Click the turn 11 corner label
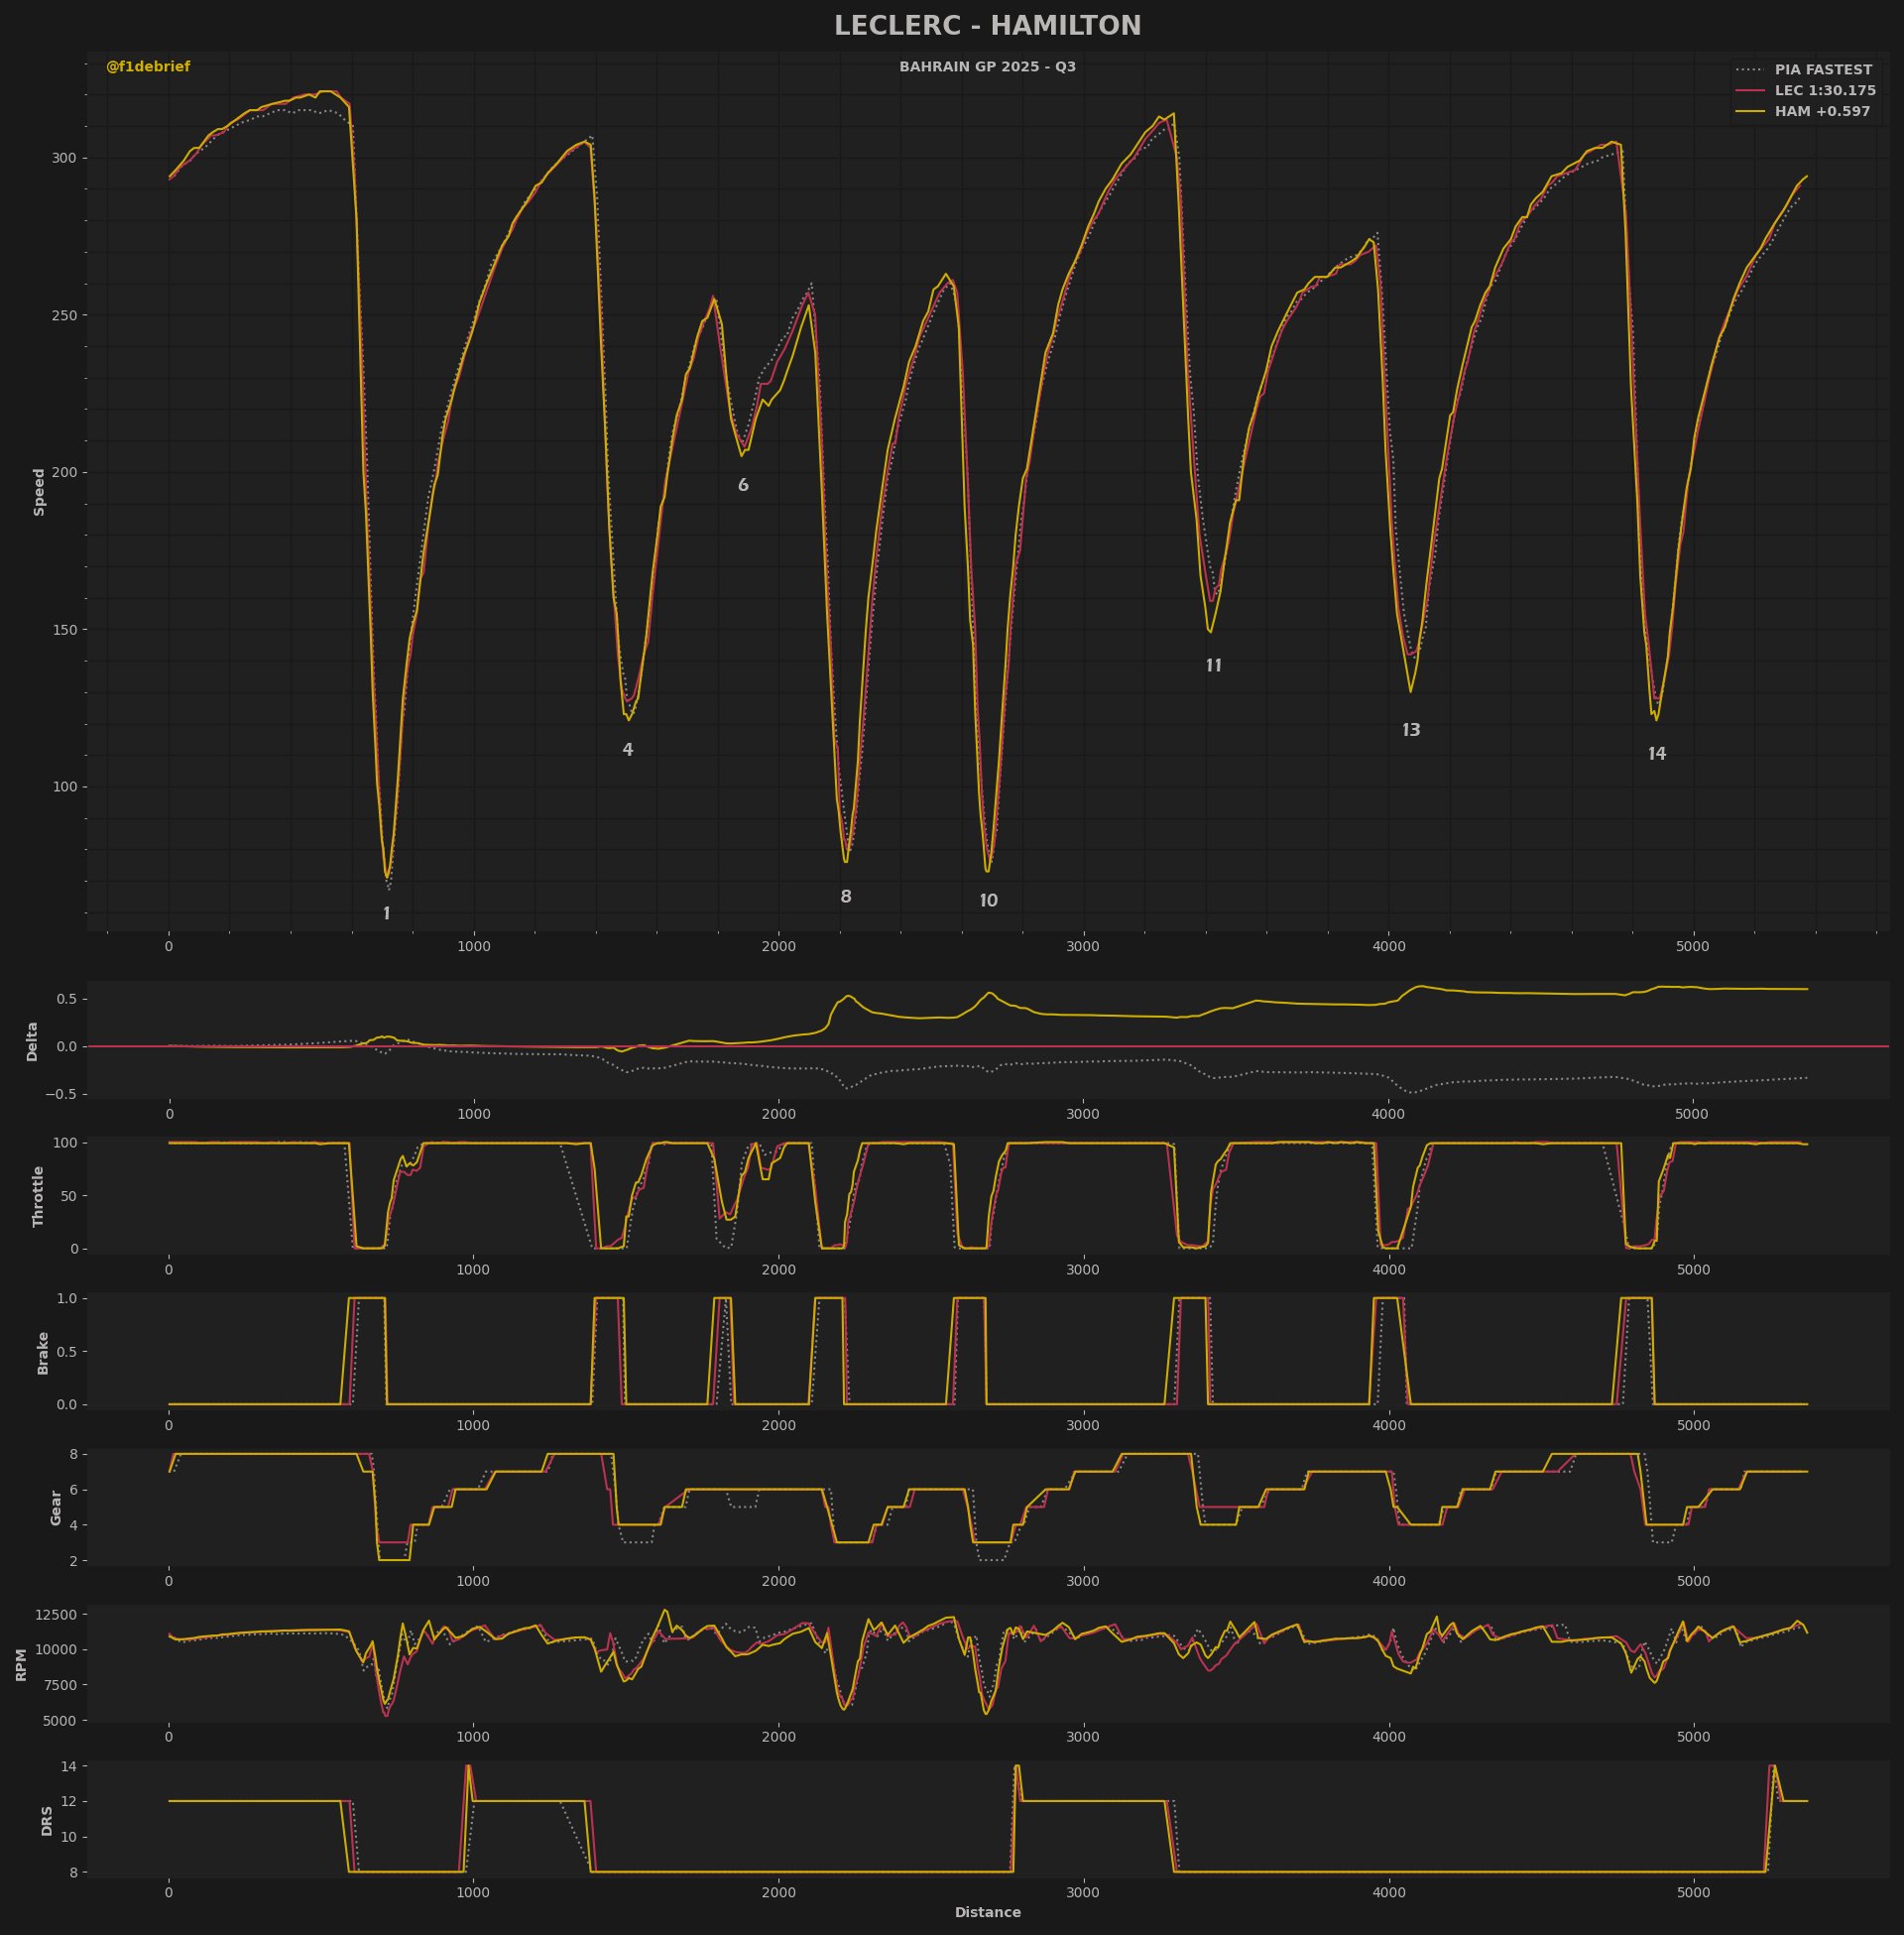The image size is (1904, 1935). (x=1213, y=666)
